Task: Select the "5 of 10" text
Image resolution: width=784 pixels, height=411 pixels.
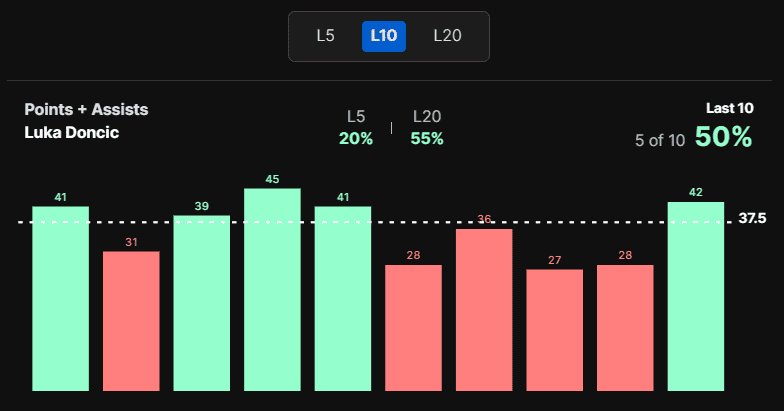Action: coord(660,140)
